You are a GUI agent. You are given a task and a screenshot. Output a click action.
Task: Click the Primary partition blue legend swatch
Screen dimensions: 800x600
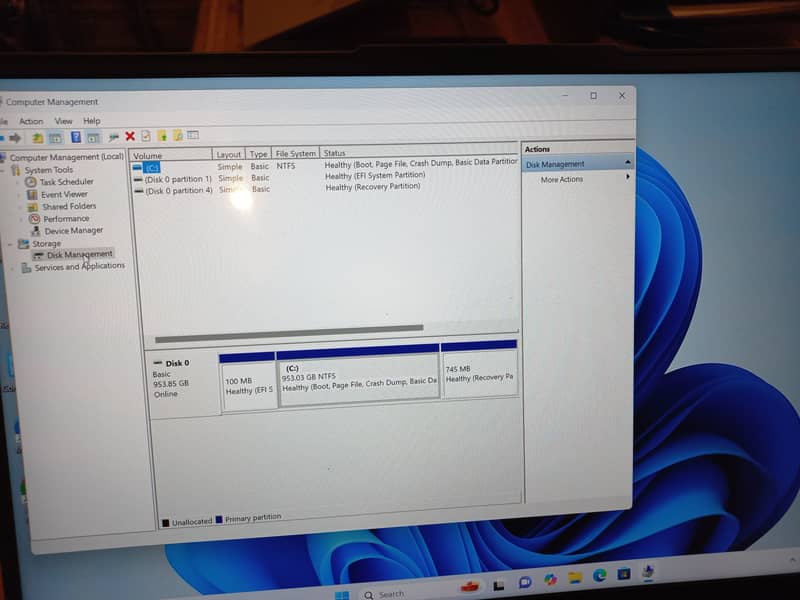pyautogui.click(x=219, y=520)
